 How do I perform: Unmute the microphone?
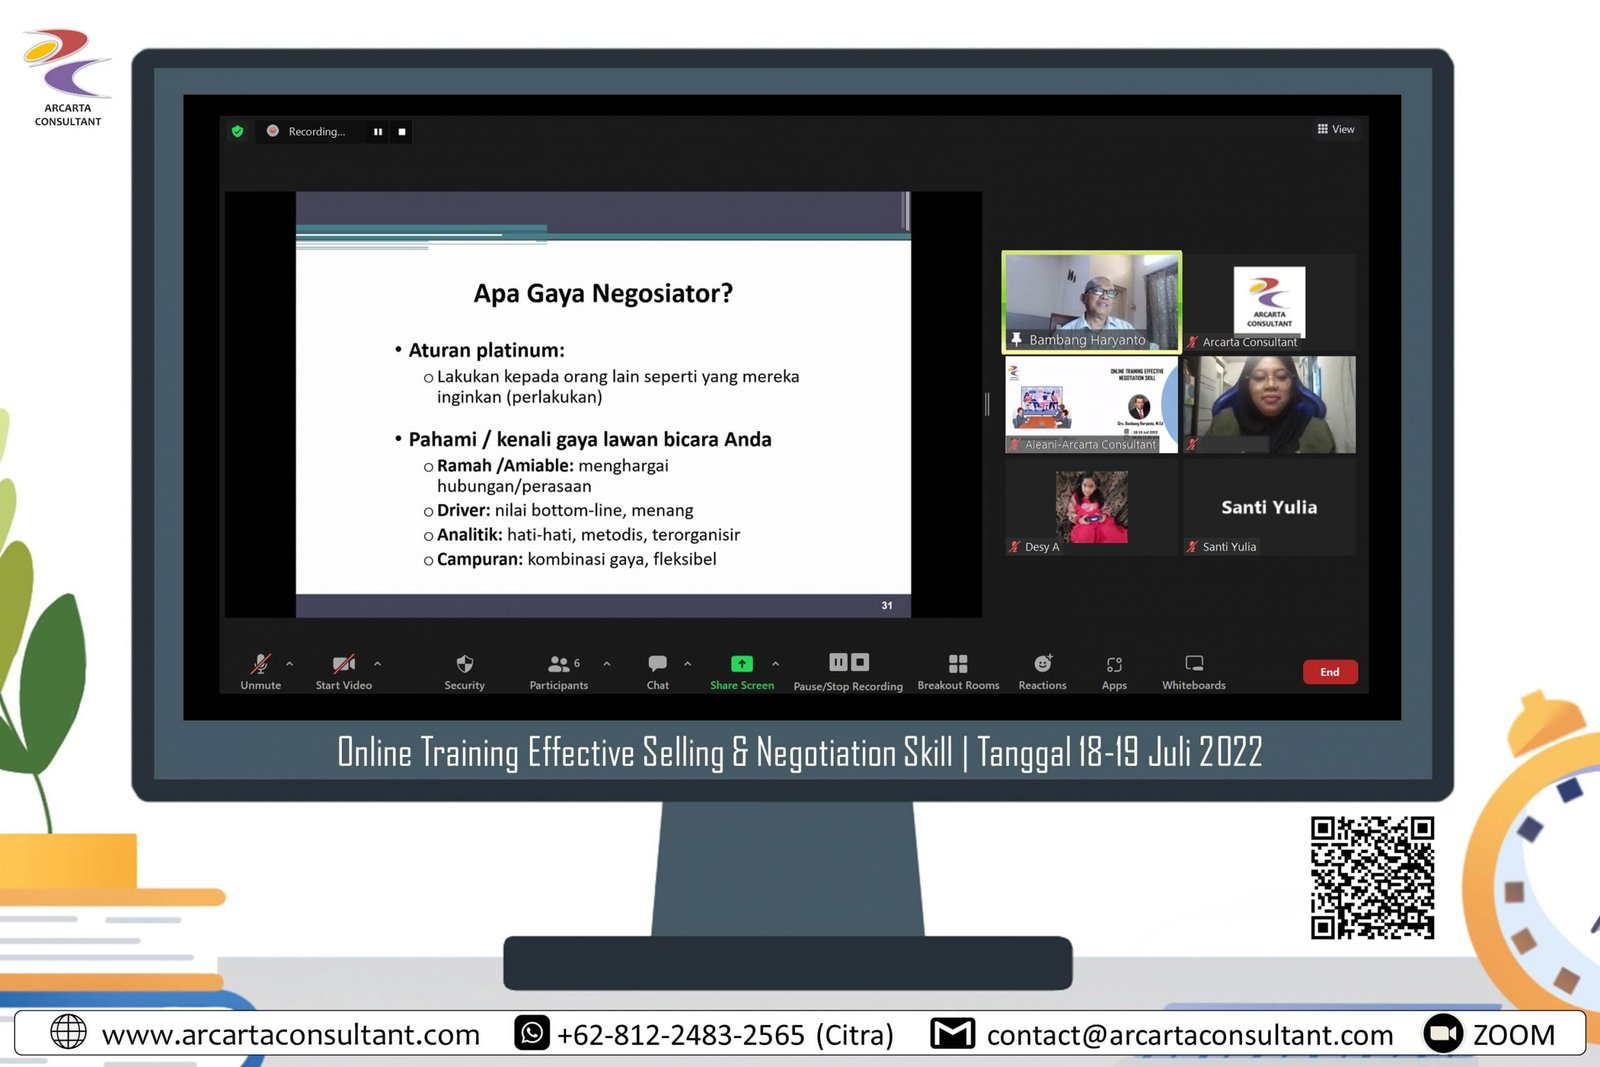pos(260,670)
